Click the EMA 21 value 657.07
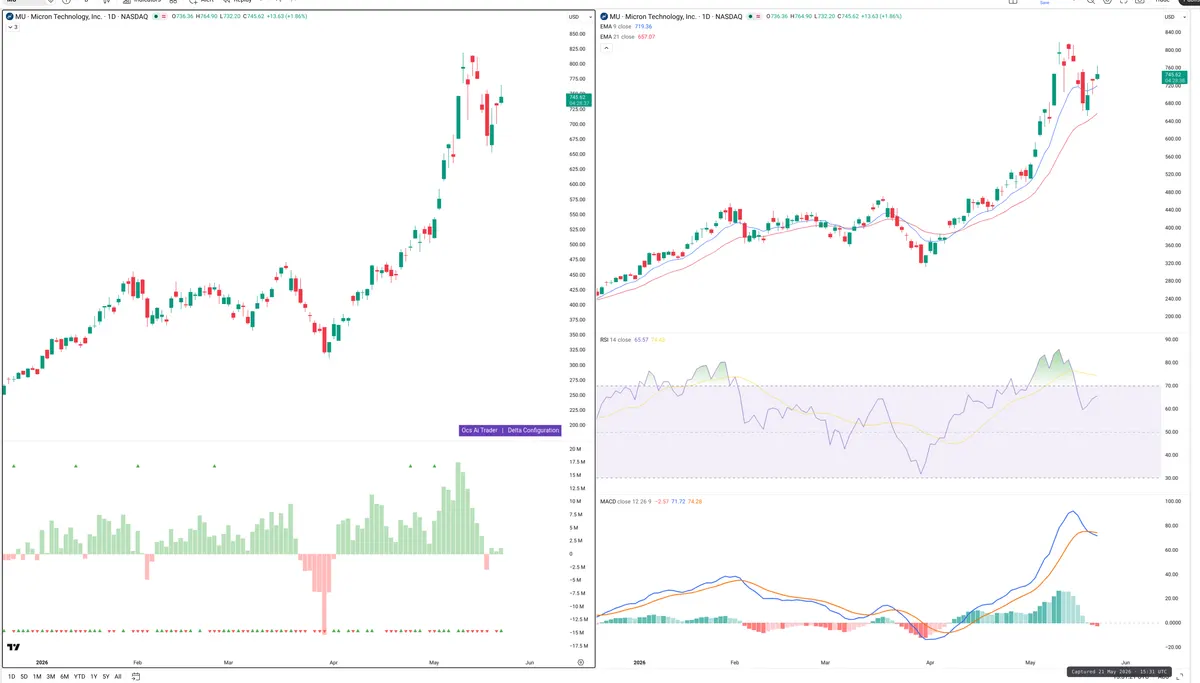Screen dimensions: 1200x683 tap(647, 37)
